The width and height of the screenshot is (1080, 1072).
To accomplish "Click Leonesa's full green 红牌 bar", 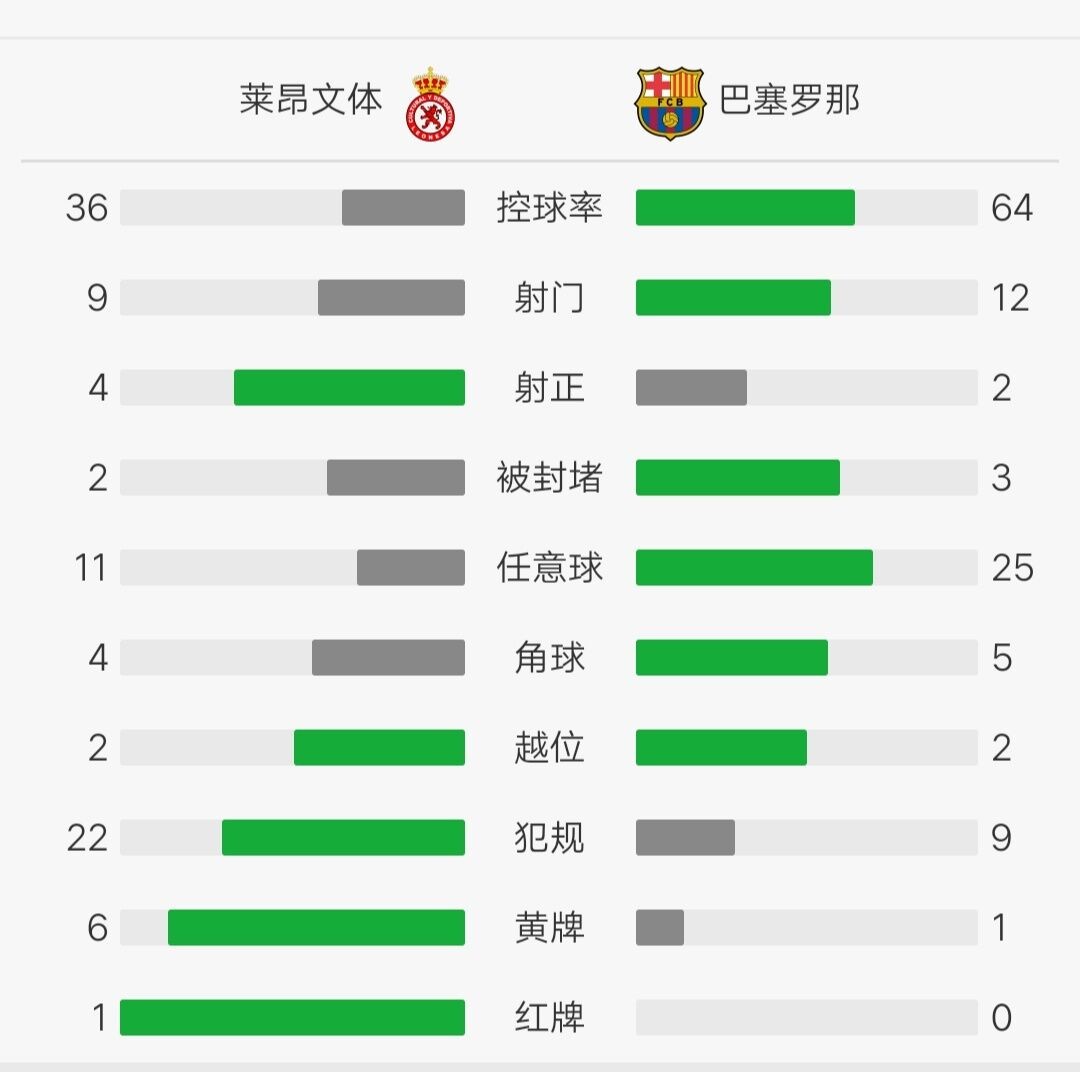I will [x=292, y=1018].
